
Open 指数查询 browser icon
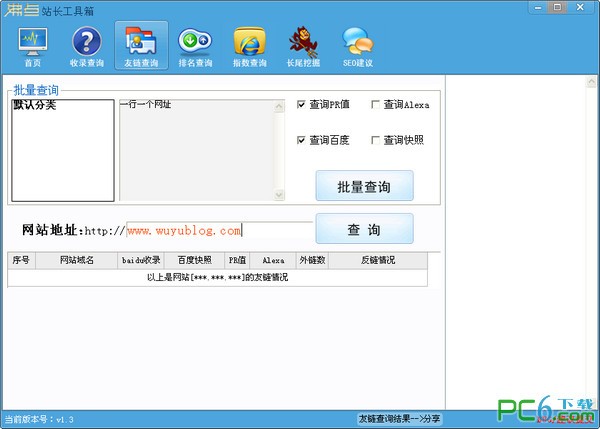249,46
